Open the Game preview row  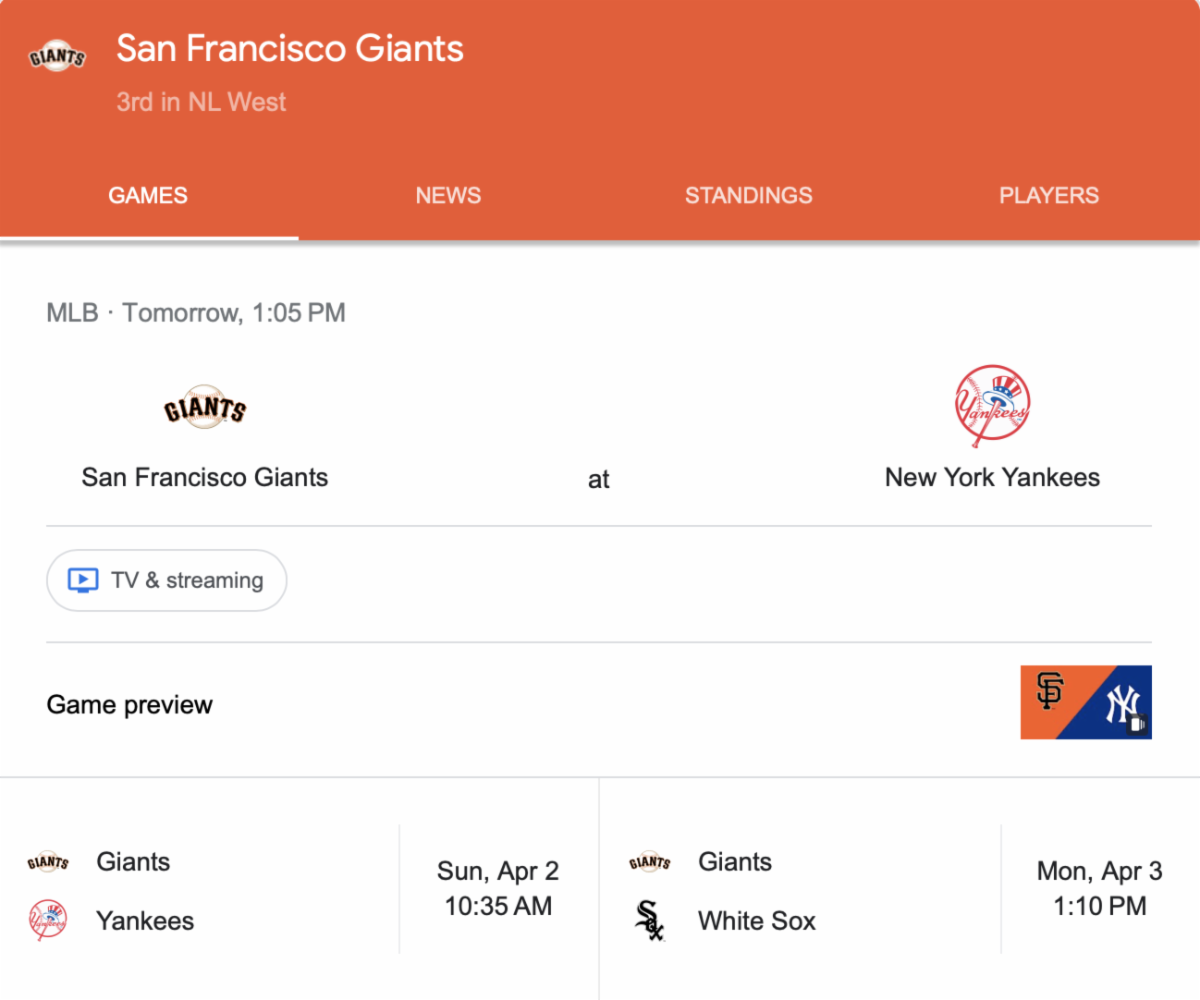tap(130, 705)
